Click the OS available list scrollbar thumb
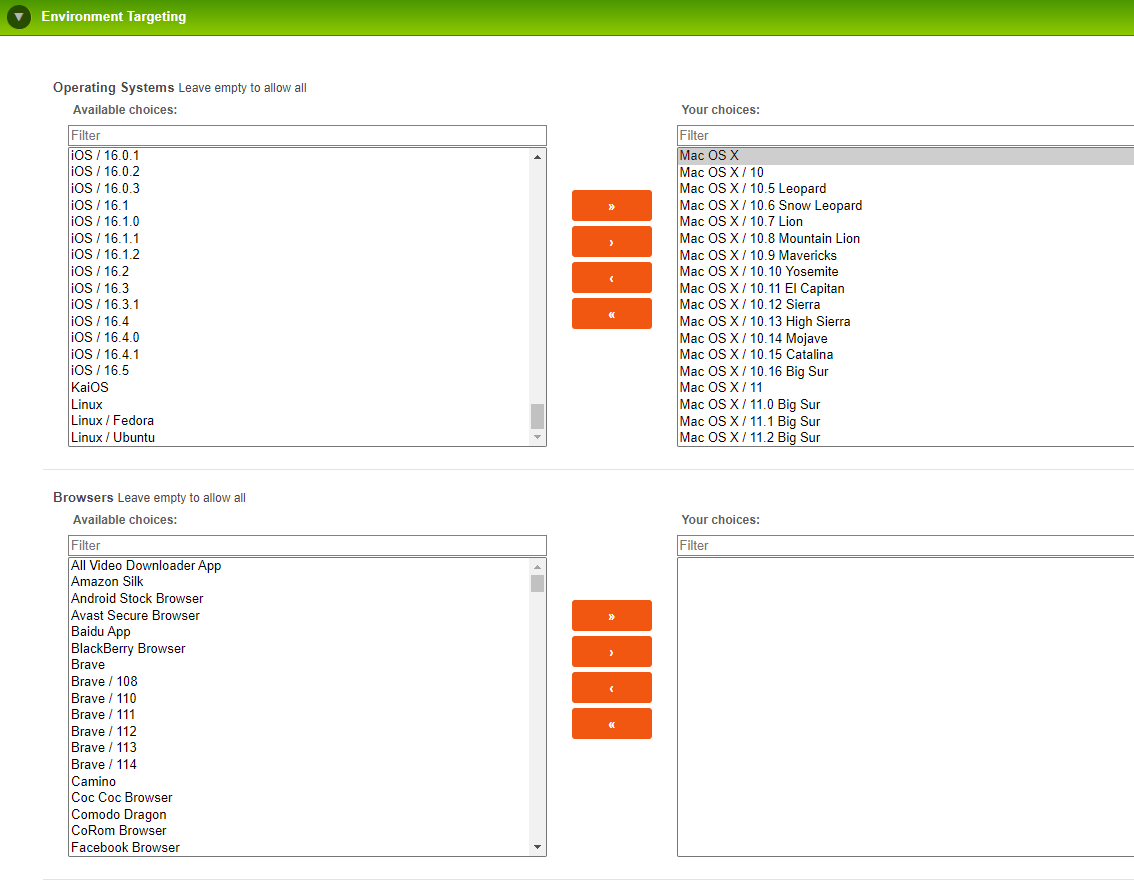This screenshot has height=883, width=1134. click(x=537, y=417)
